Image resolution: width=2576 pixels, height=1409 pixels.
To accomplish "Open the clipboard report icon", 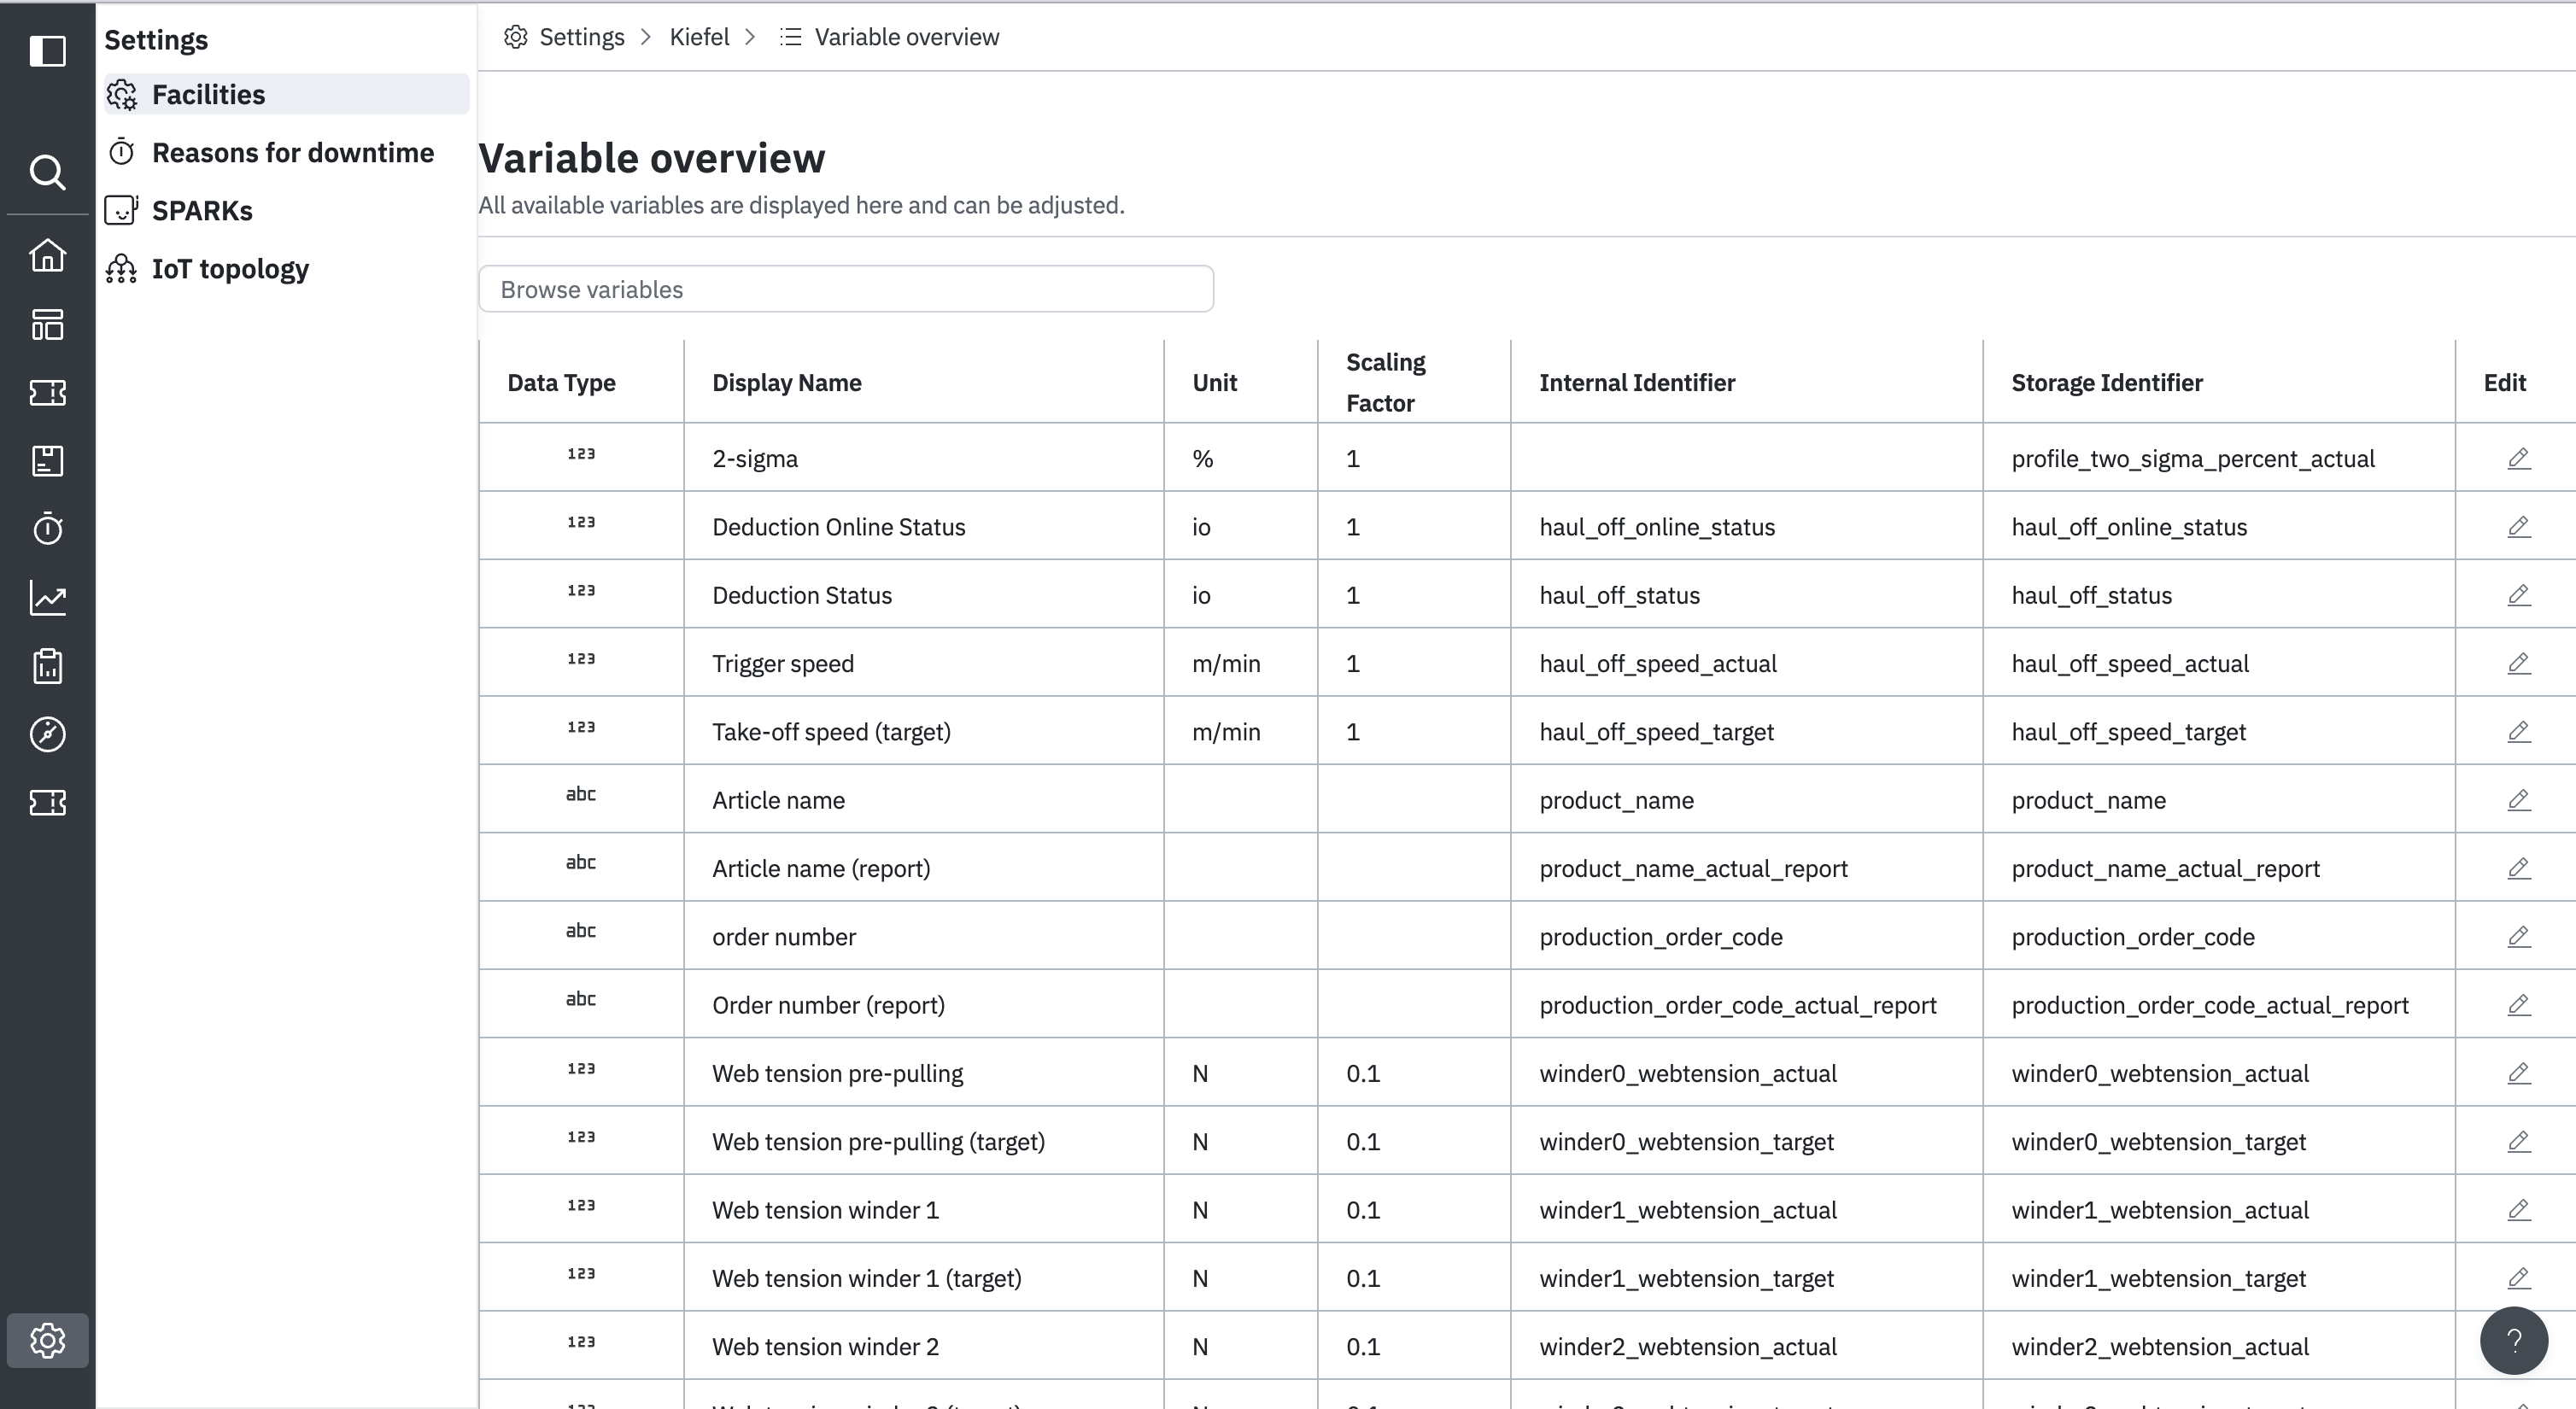I will 47,666.
